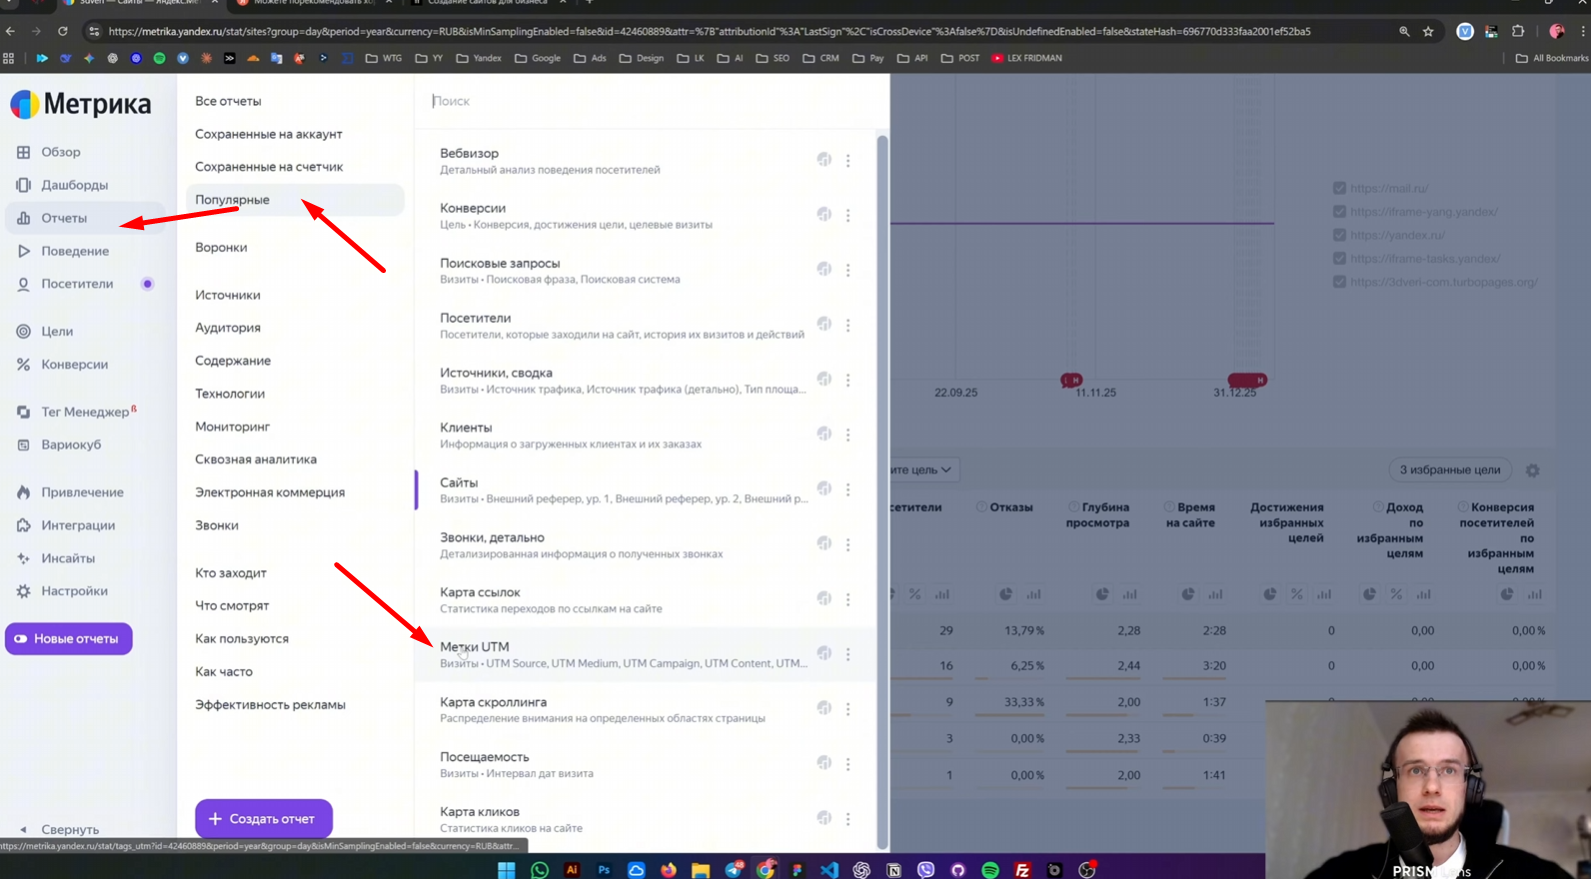Select Сохраненные на аккаунт category
The height and width of the screenshot is (879, 1591).
click(268, 134)
